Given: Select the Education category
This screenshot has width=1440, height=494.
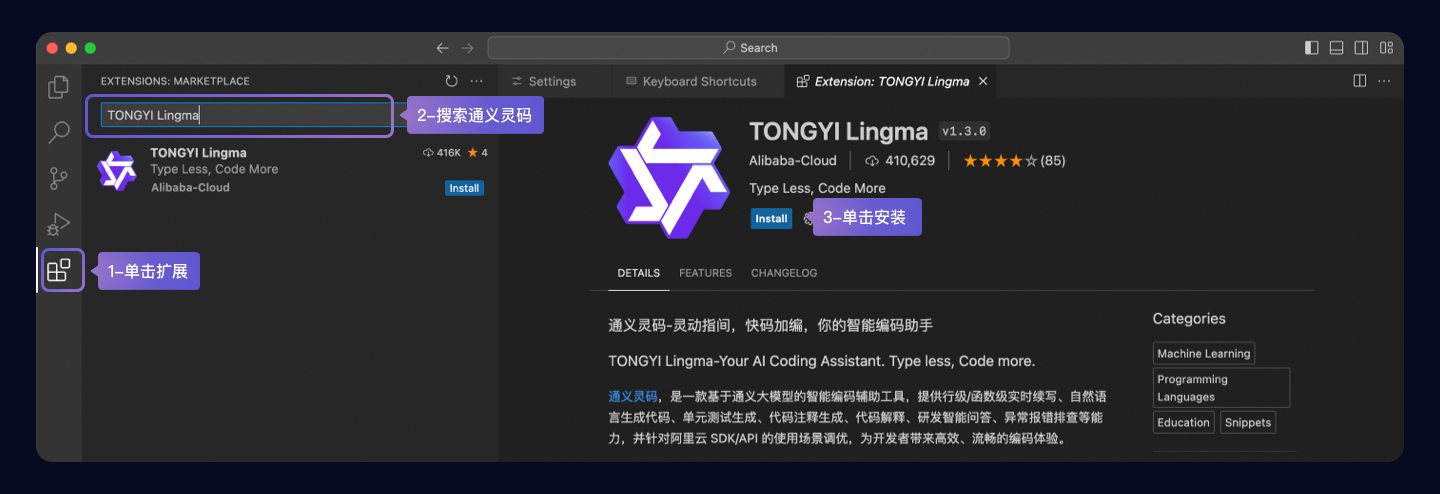Looking at the screenshot, I should pos(1183,422).
